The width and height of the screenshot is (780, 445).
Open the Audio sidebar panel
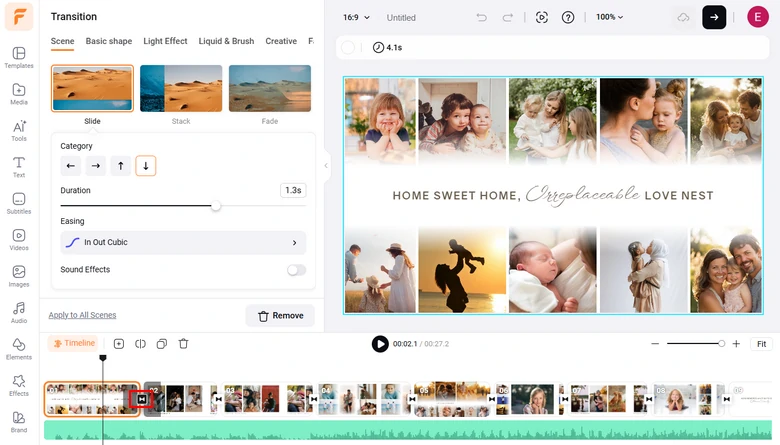pos(19,313)
